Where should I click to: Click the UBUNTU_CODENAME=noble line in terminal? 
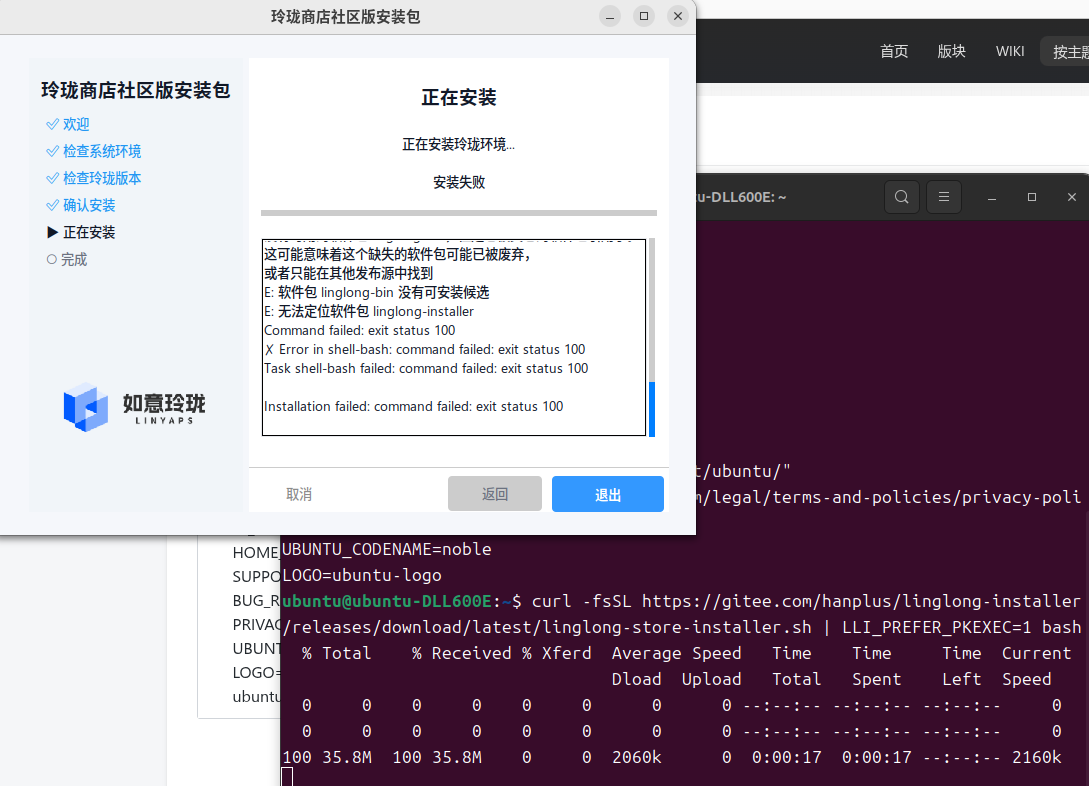tap(387, 549)
